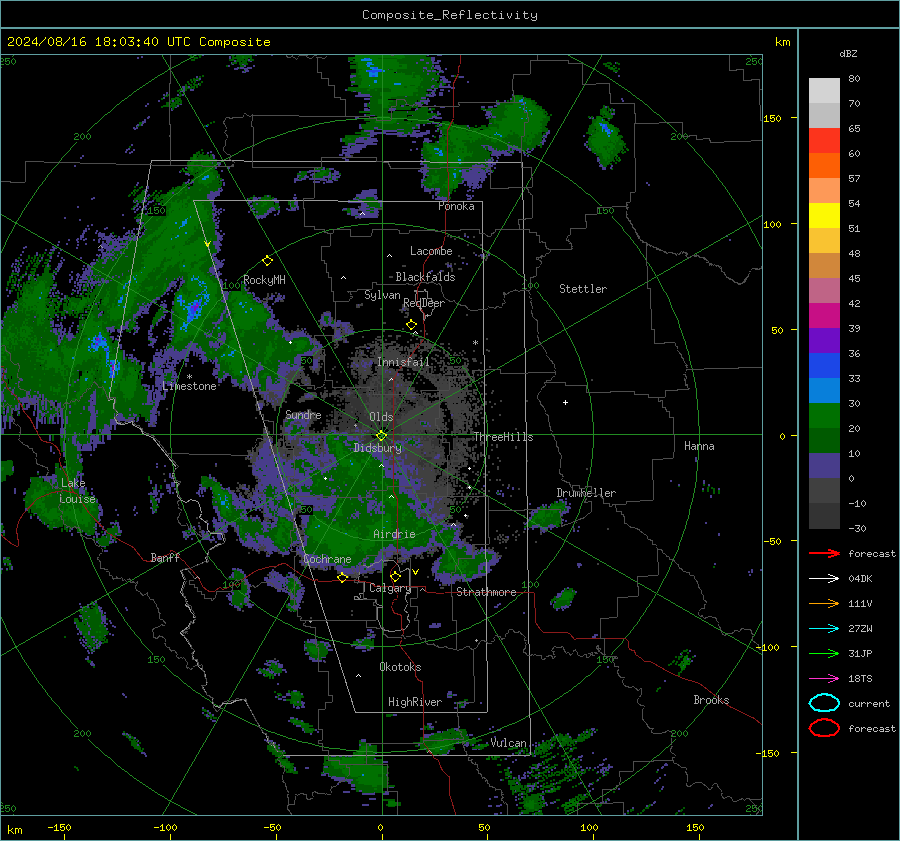900x841 pixels.
Task: Click the Strathmore label
Action: pos(486,592)
